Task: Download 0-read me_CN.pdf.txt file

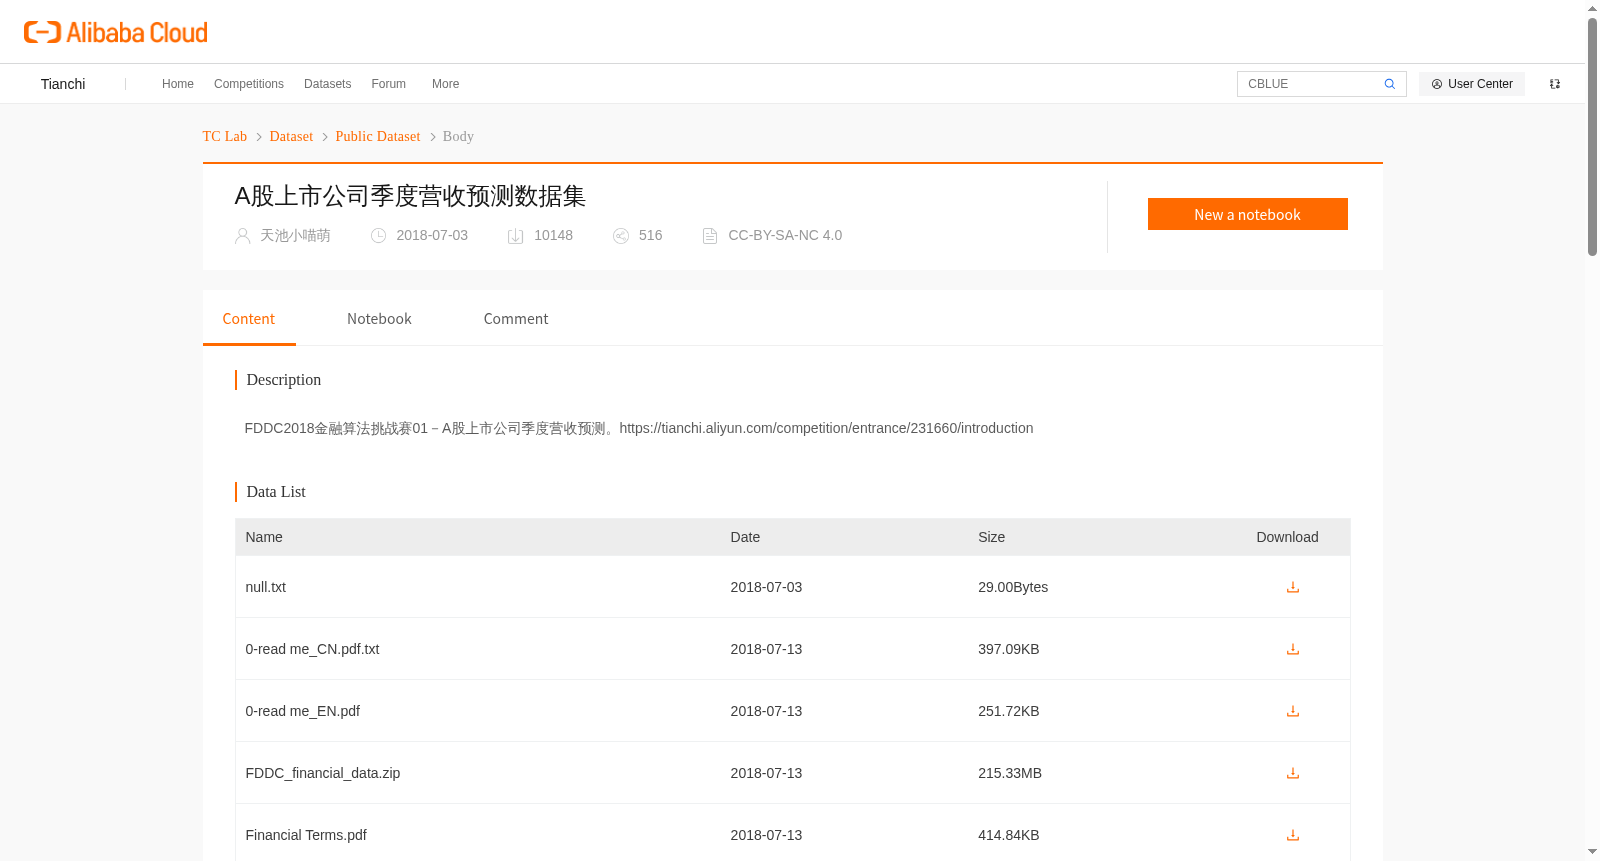Action: (x=1293, y=649)
